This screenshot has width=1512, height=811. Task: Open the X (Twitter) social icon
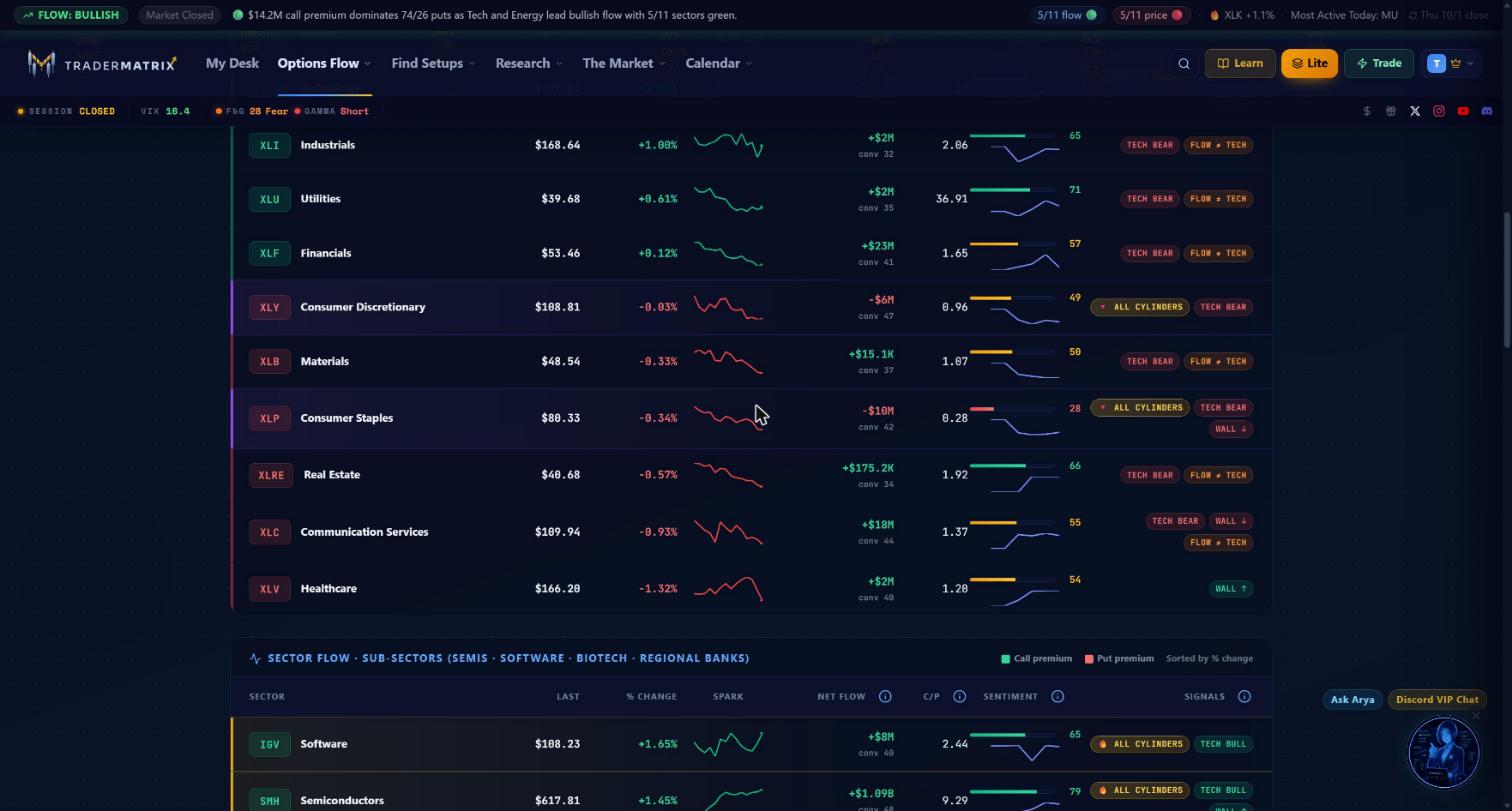(1415, 111)
